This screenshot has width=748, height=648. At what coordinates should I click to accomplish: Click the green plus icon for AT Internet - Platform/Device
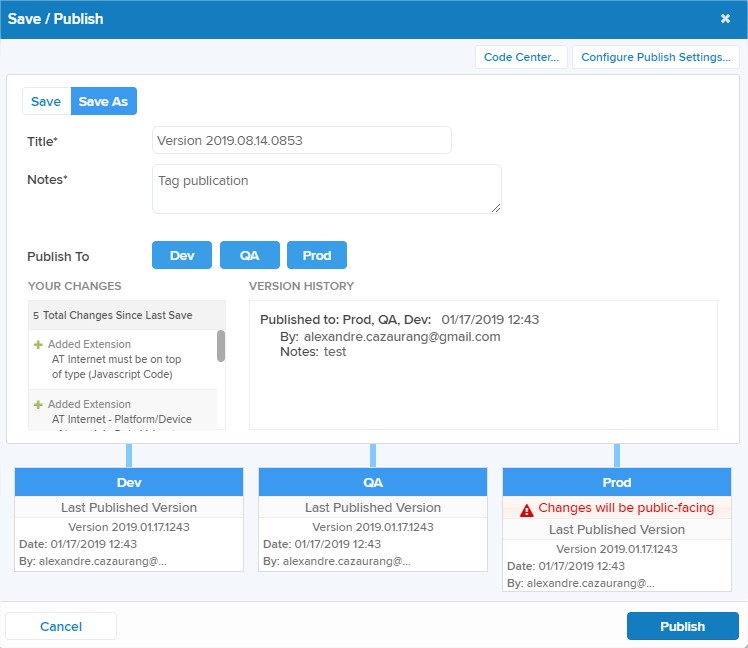coord(38,405)
